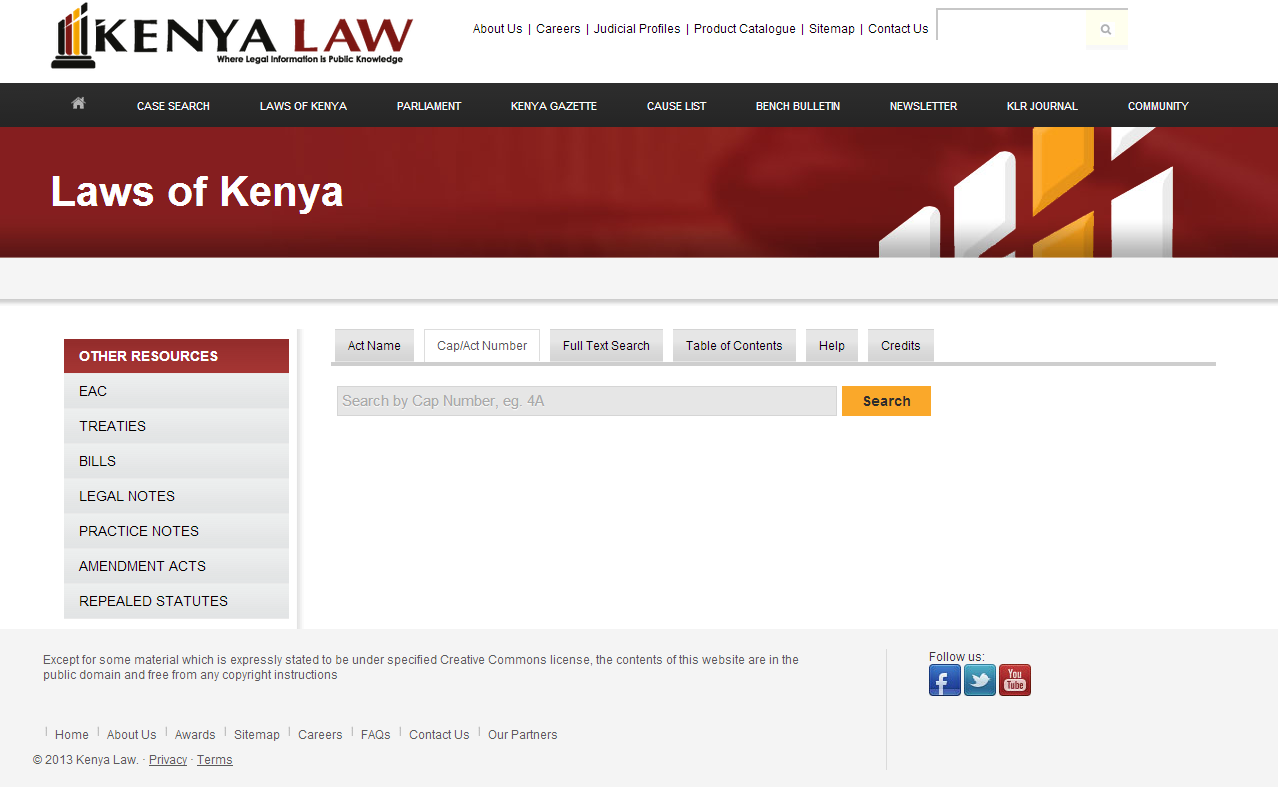The image size is (1278, 787).
Task: Open Newsletter in the navigation bar
Action: pyautogui.click(x=923, y=106)
